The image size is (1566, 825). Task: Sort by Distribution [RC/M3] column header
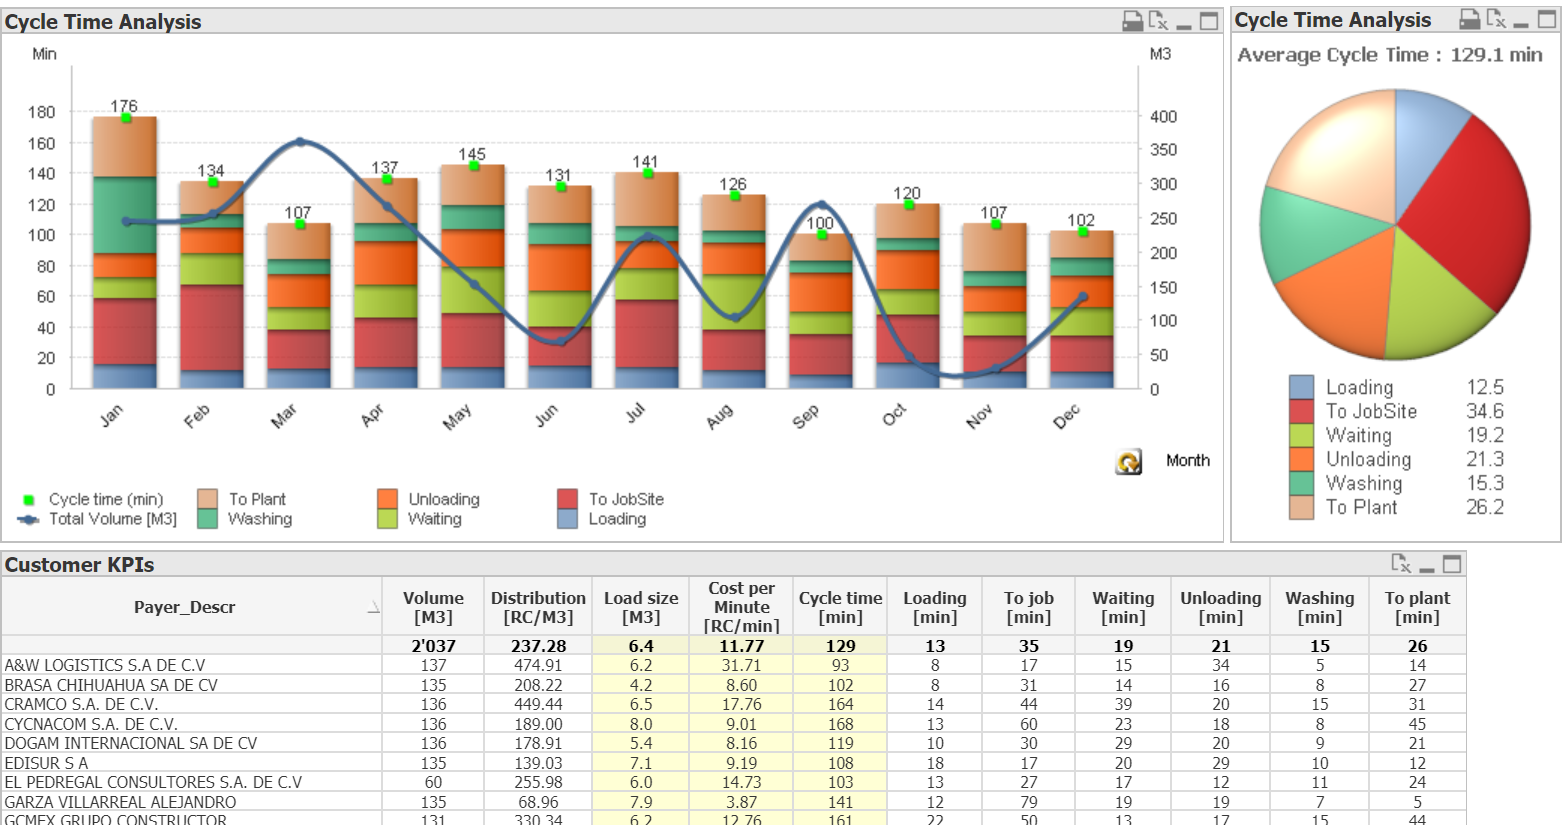pyautogui.click(x=538, y=607)
